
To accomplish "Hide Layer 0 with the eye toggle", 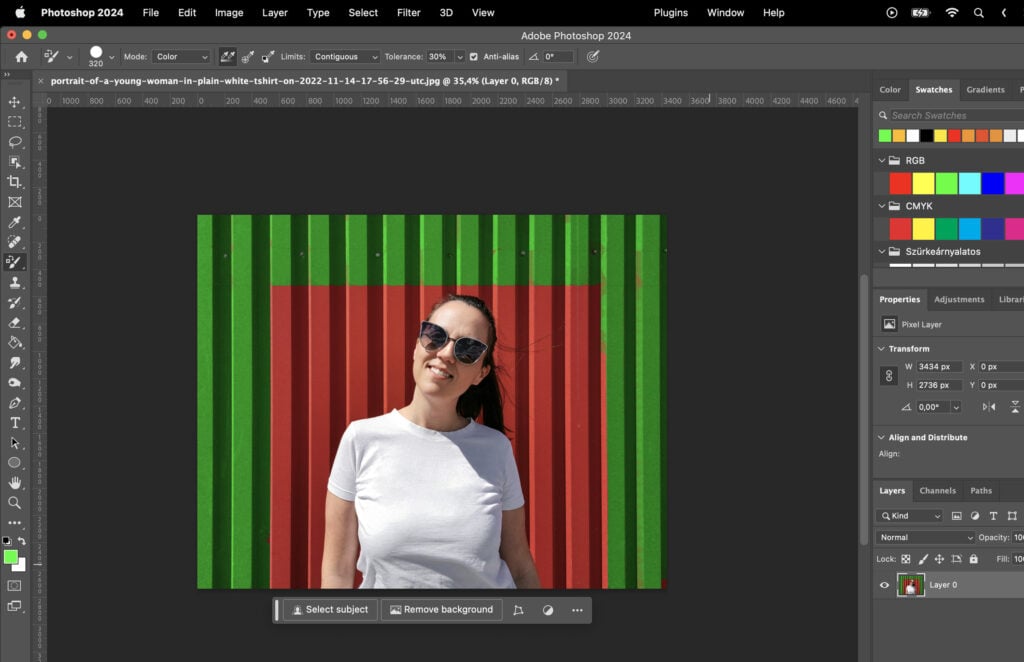I will (884, 585).
